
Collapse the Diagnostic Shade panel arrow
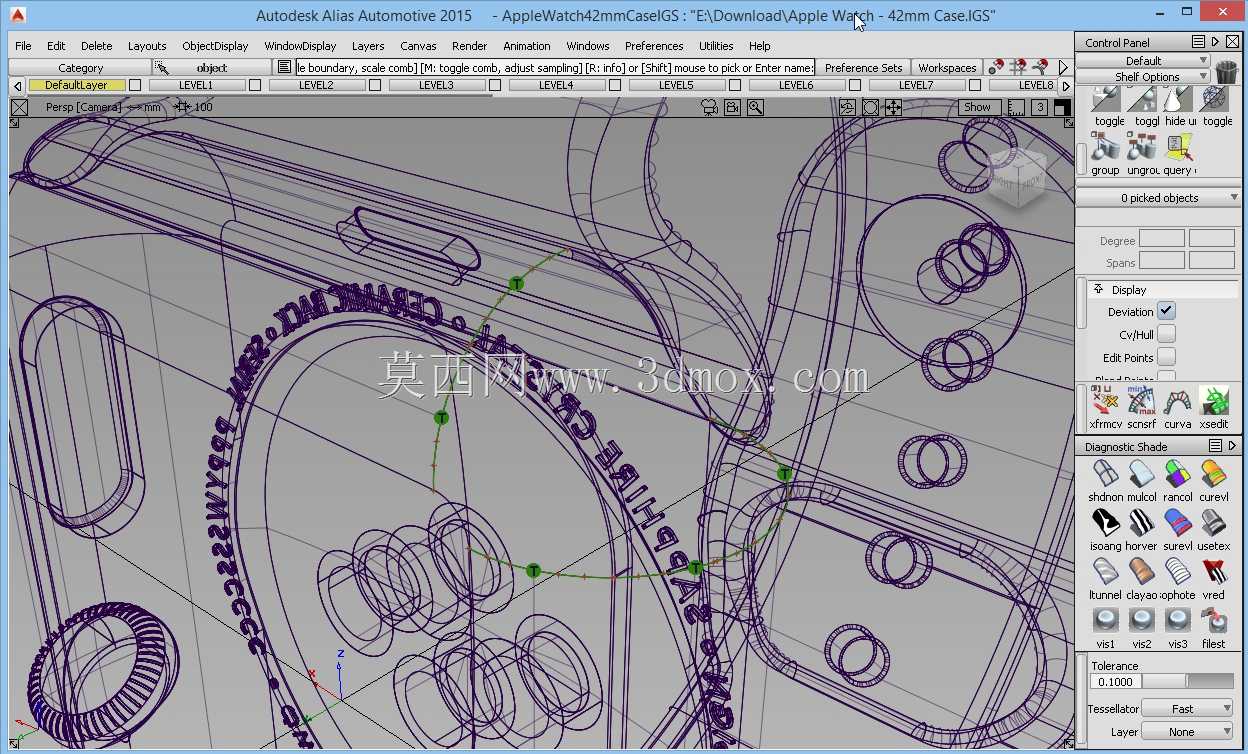pos(1233,446)
